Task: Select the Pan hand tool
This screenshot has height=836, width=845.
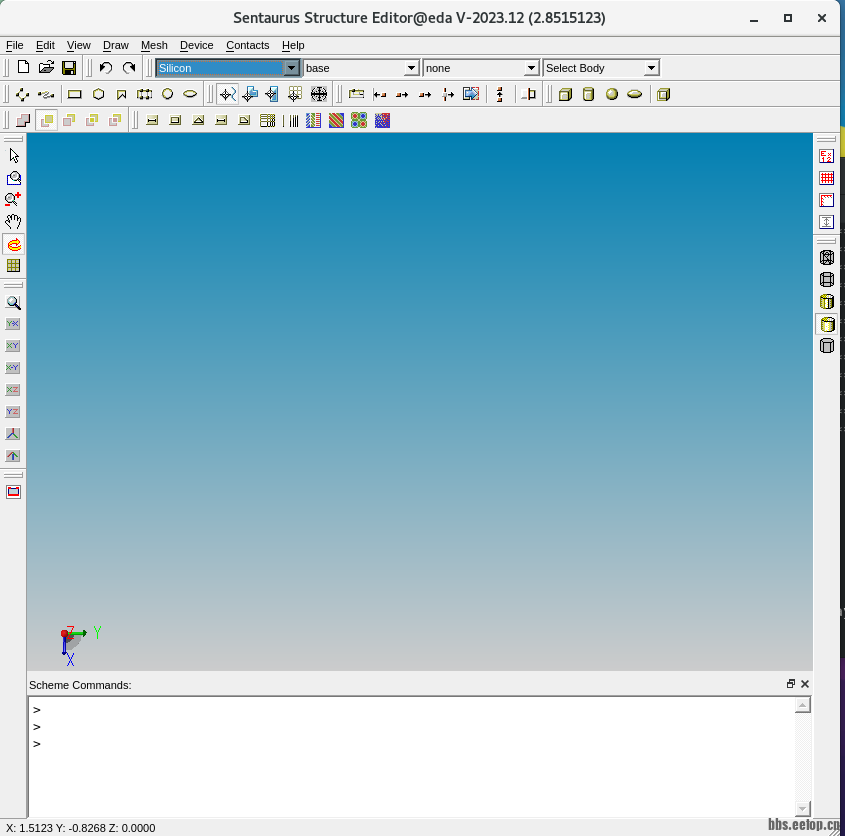Action: [13, 222]
